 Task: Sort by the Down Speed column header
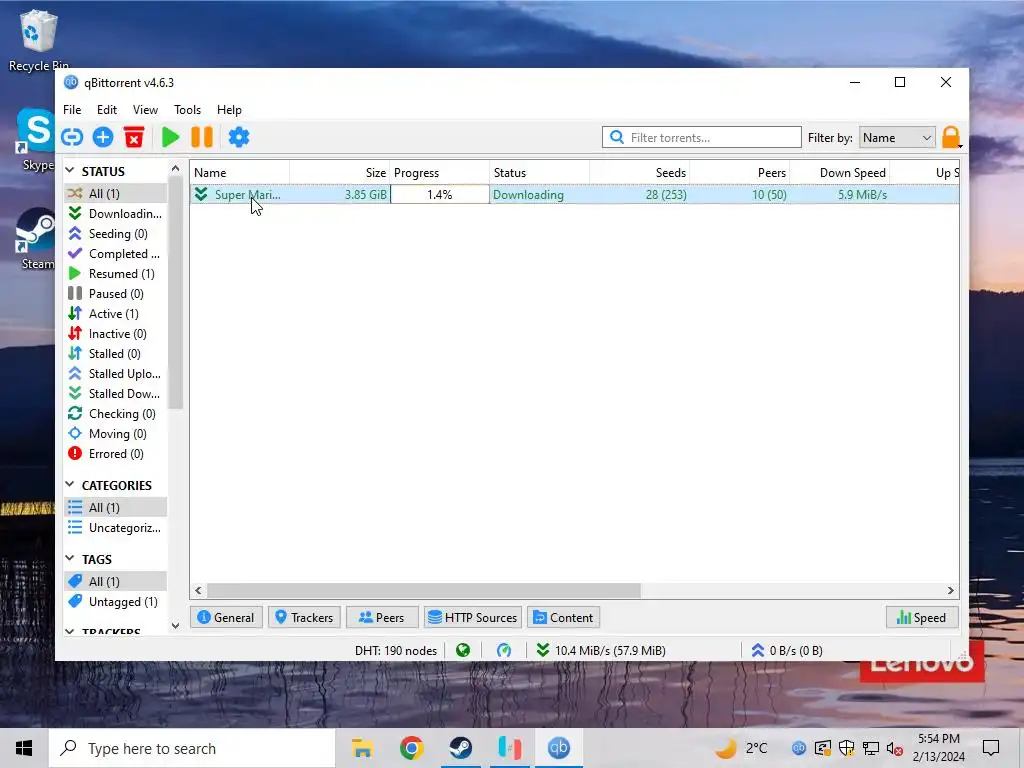click(840, 173)
